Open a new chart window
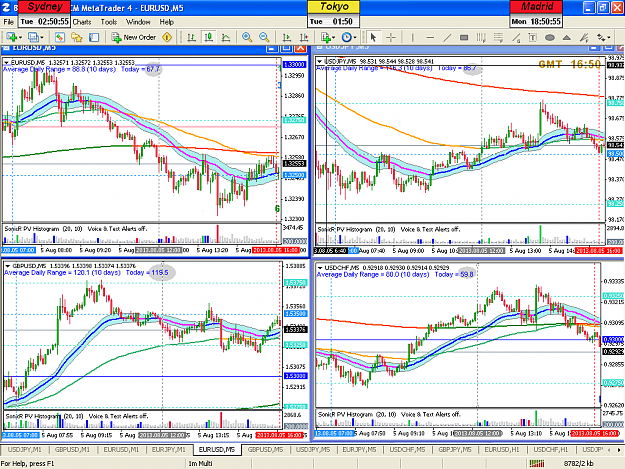The height and width of the screenshot is (469, 625). [x=11, y=37]
